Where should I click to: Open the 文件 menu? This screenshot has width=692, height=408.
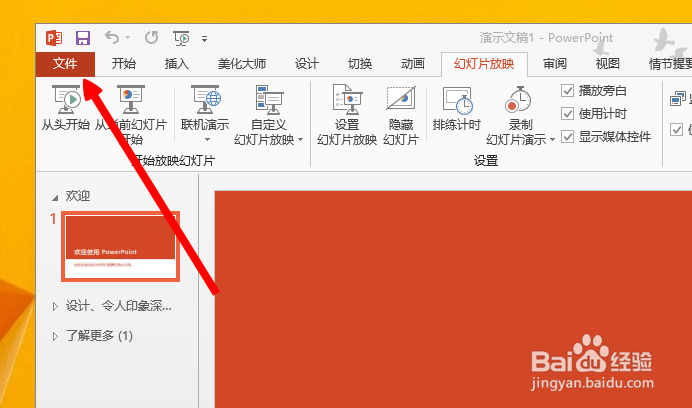pyautogui.click(x=65, y=64)
